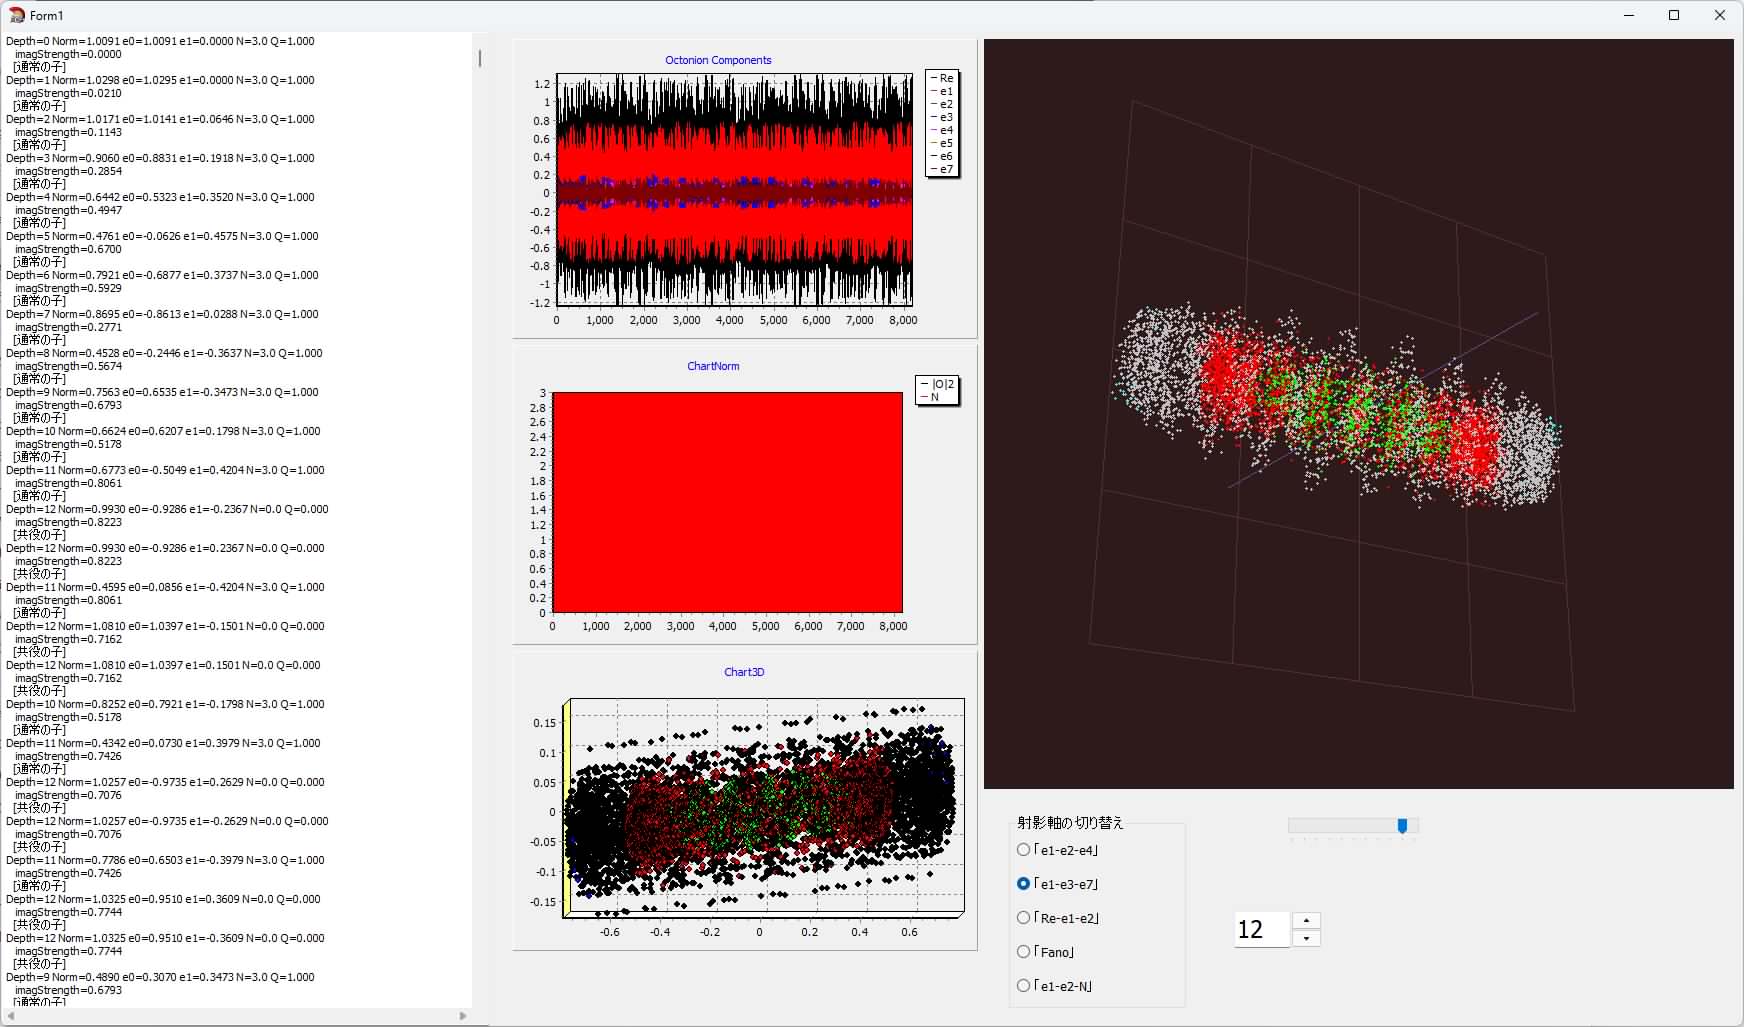Click the 'e3' legend entry in Octonion chart
The width and height of the screenshot is (1744, 1027).
(x=942, y=117)
